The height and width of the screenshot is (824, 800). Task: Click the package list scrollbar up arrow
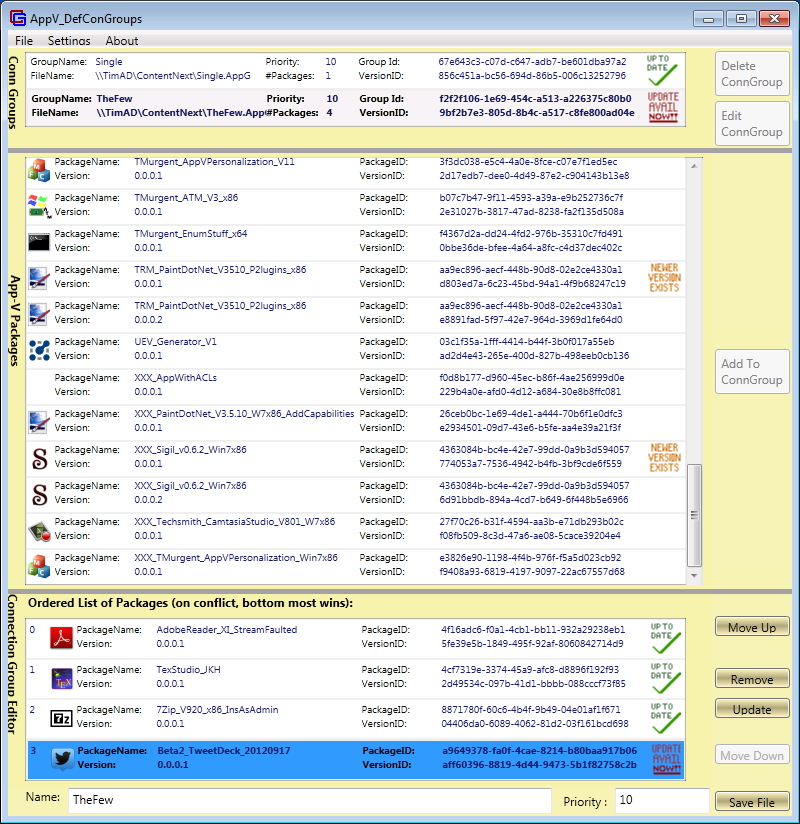click(x=694, y=166)
